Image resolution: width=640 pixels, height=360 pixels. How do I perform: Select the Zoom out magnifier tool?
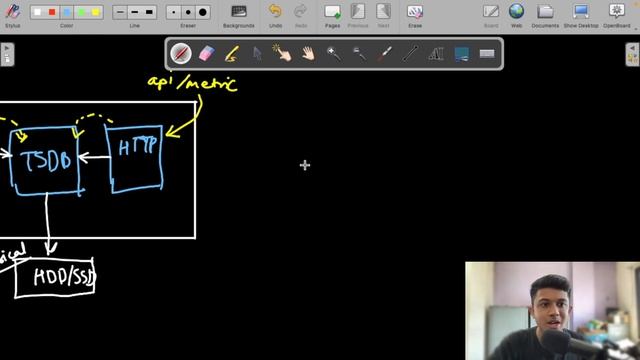point(359,53)
